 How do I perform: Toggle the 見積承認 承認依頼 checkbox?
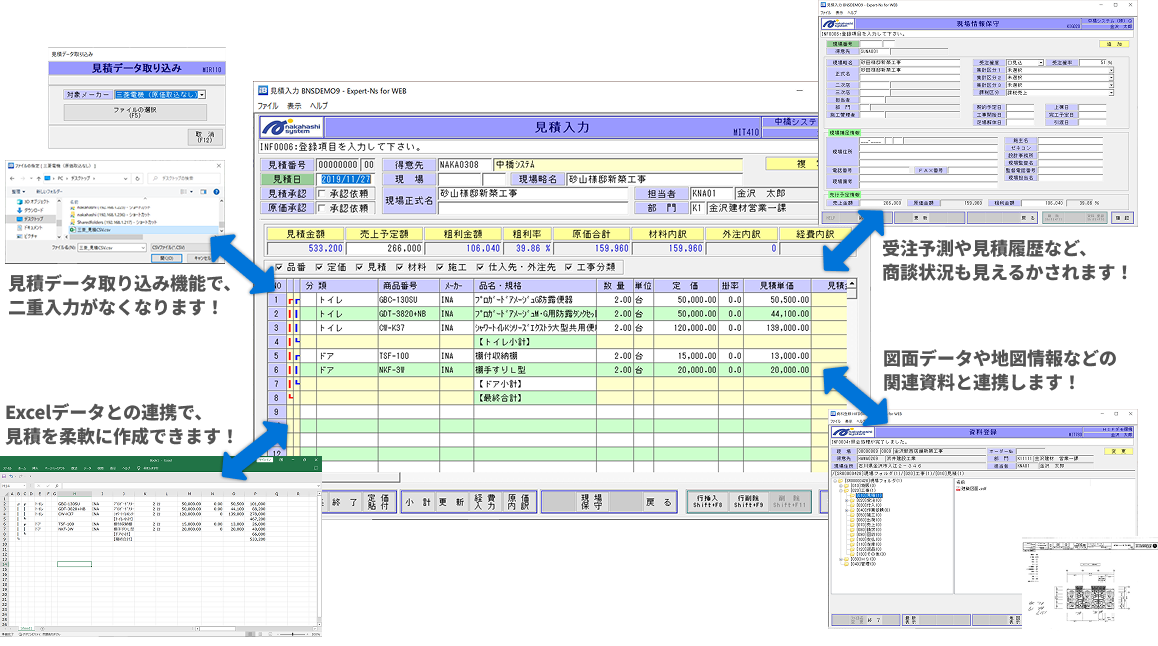[x=322, y=194]
